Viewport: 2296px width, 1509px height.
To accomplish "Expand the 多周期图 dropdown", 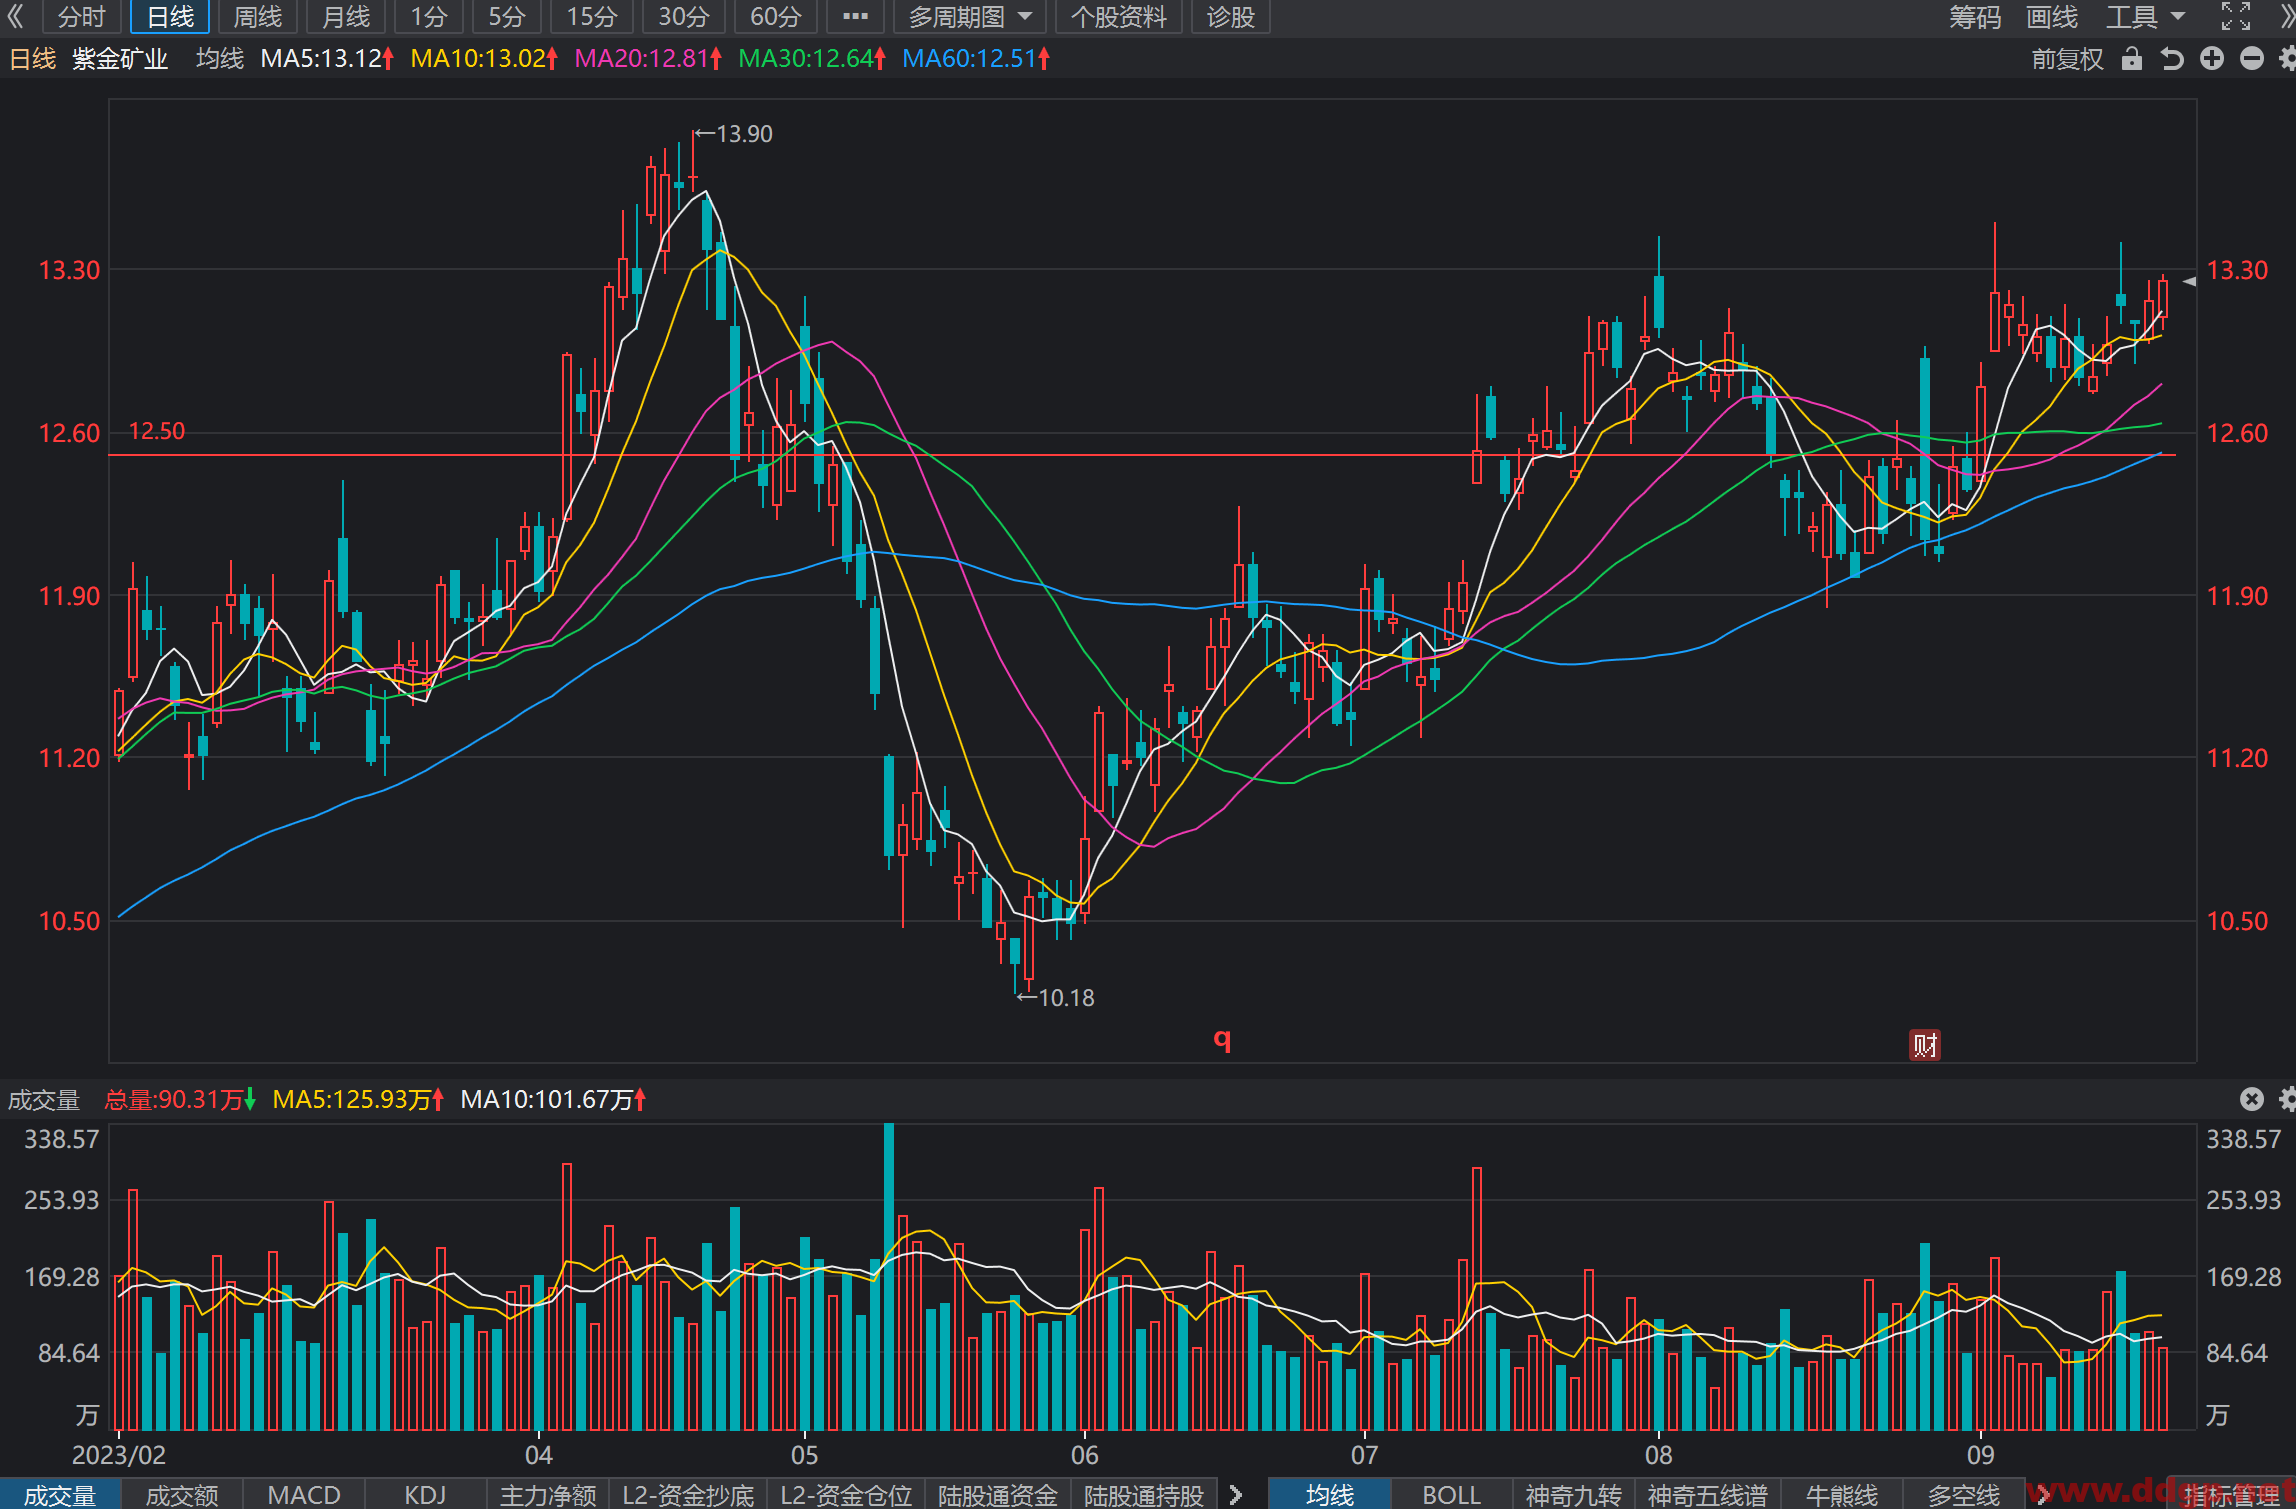I will point(970,17).
